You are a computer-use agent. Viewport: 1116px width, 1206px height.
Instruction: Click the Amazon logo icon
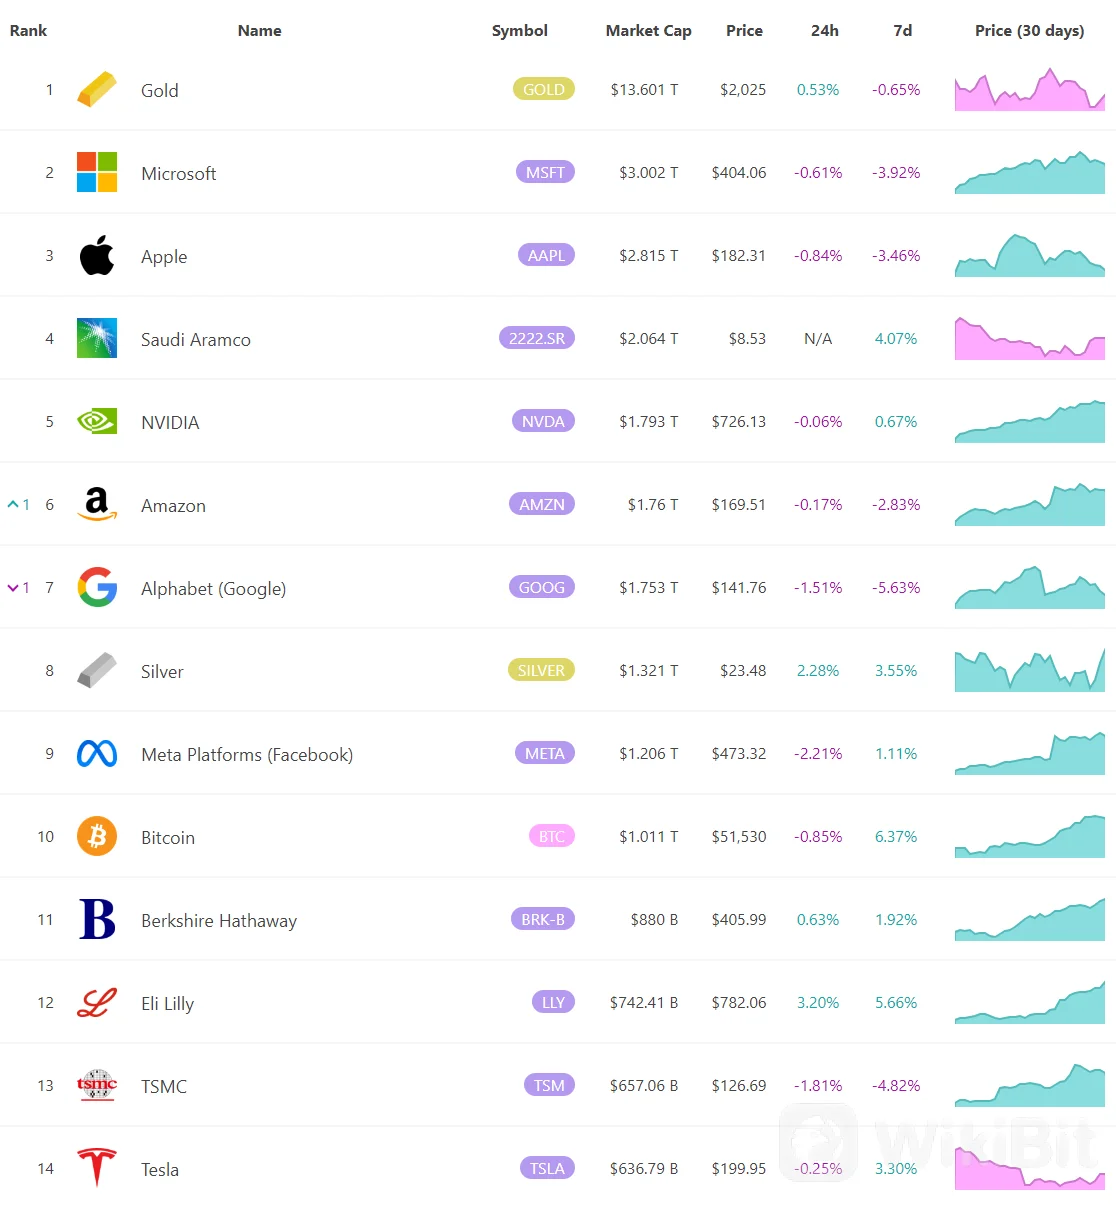(x=97, y=504)
